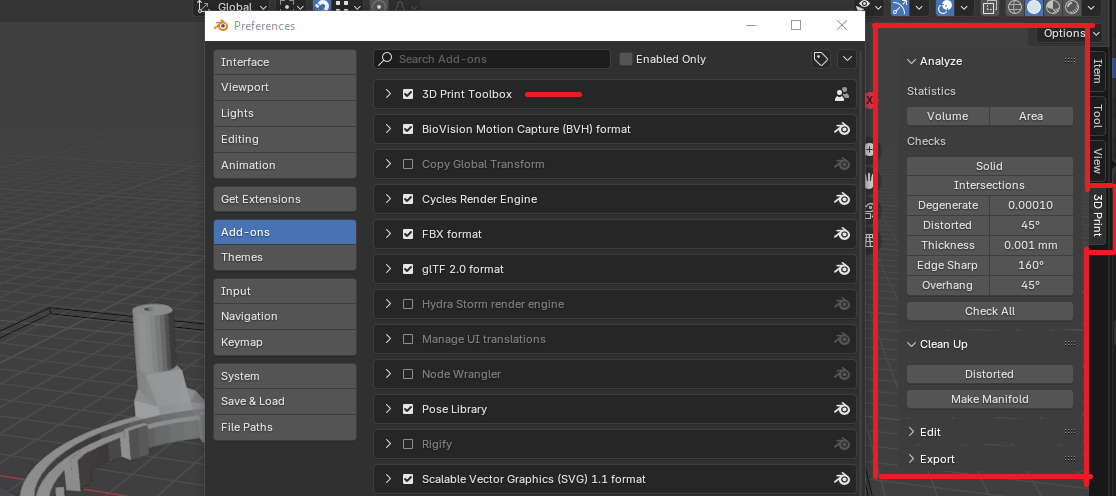Image resolution: width=1116 pixels, height=496 pixels.
Task: Click the Blender logo icon on Scalable Vector Graphics row
Action: (x=842, y=479)
